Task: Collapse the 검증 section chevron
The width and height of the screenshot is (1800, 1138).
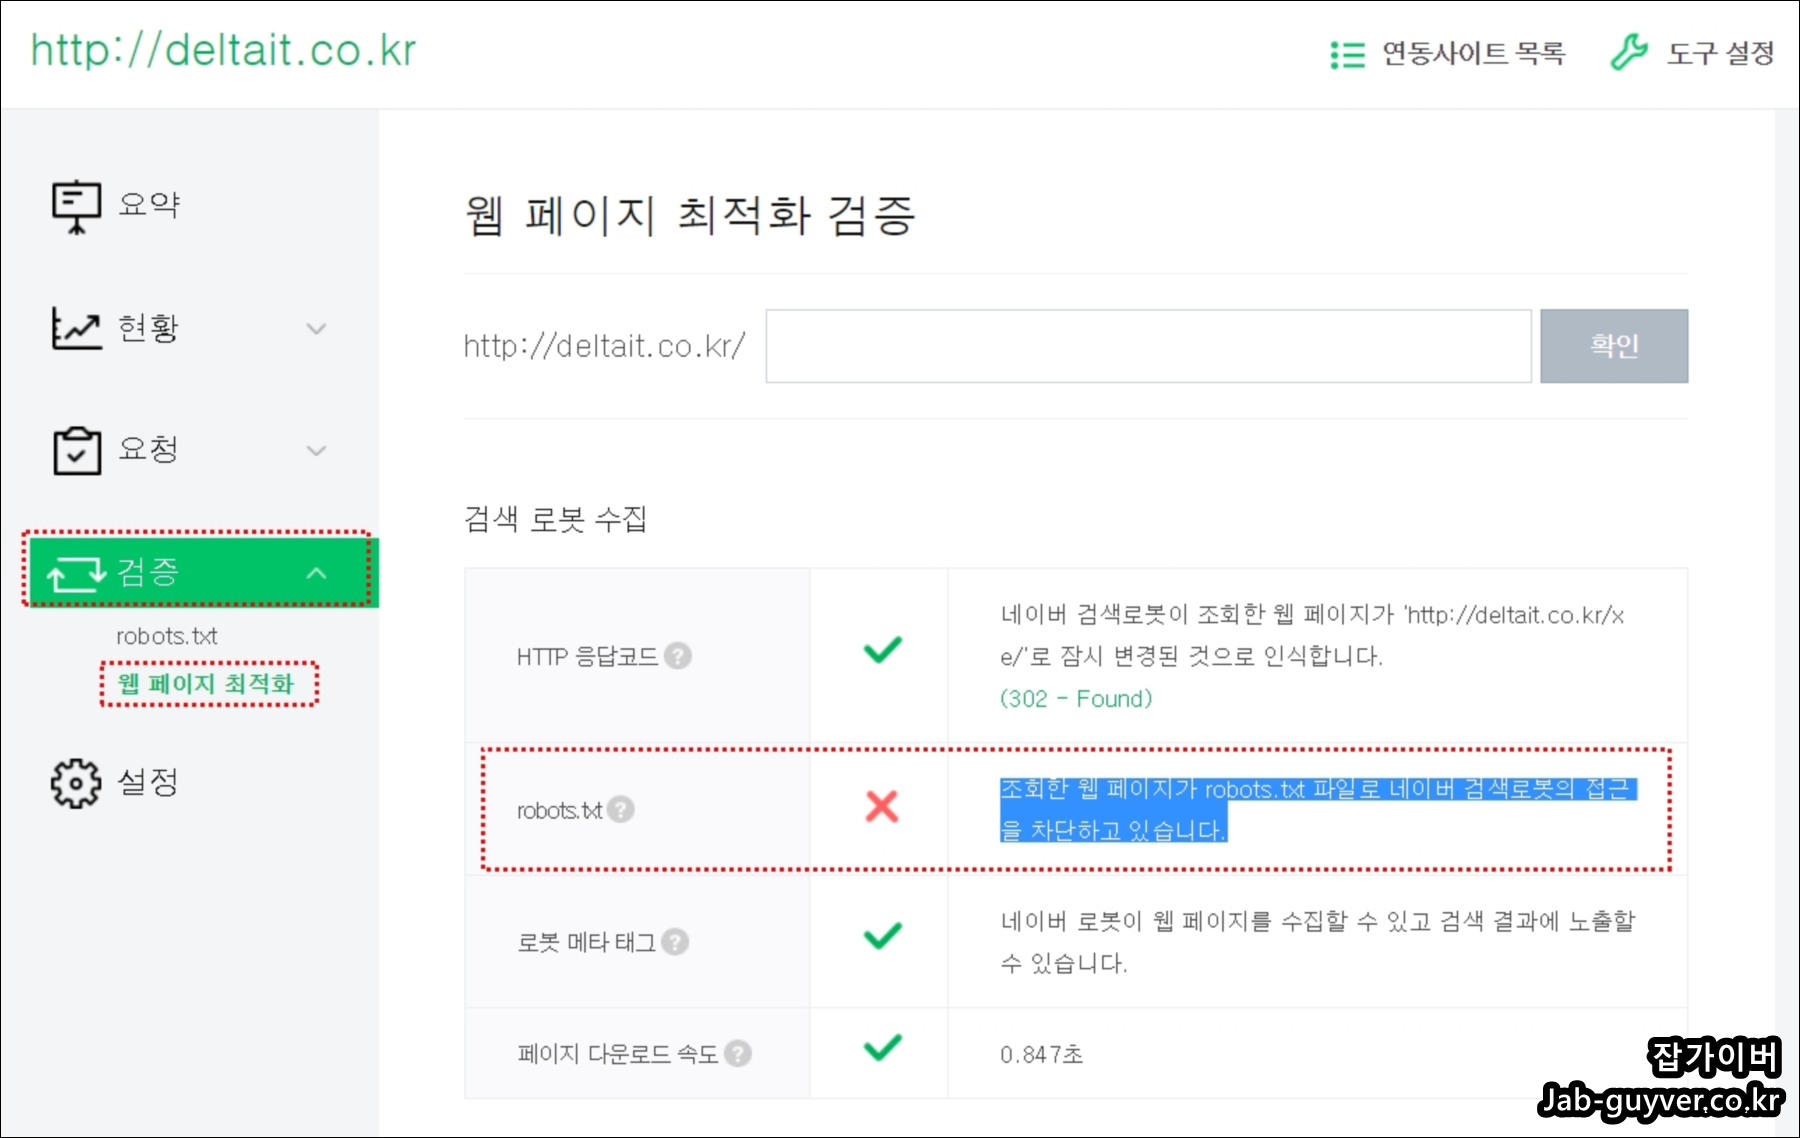Action: (x=317, y=573)
